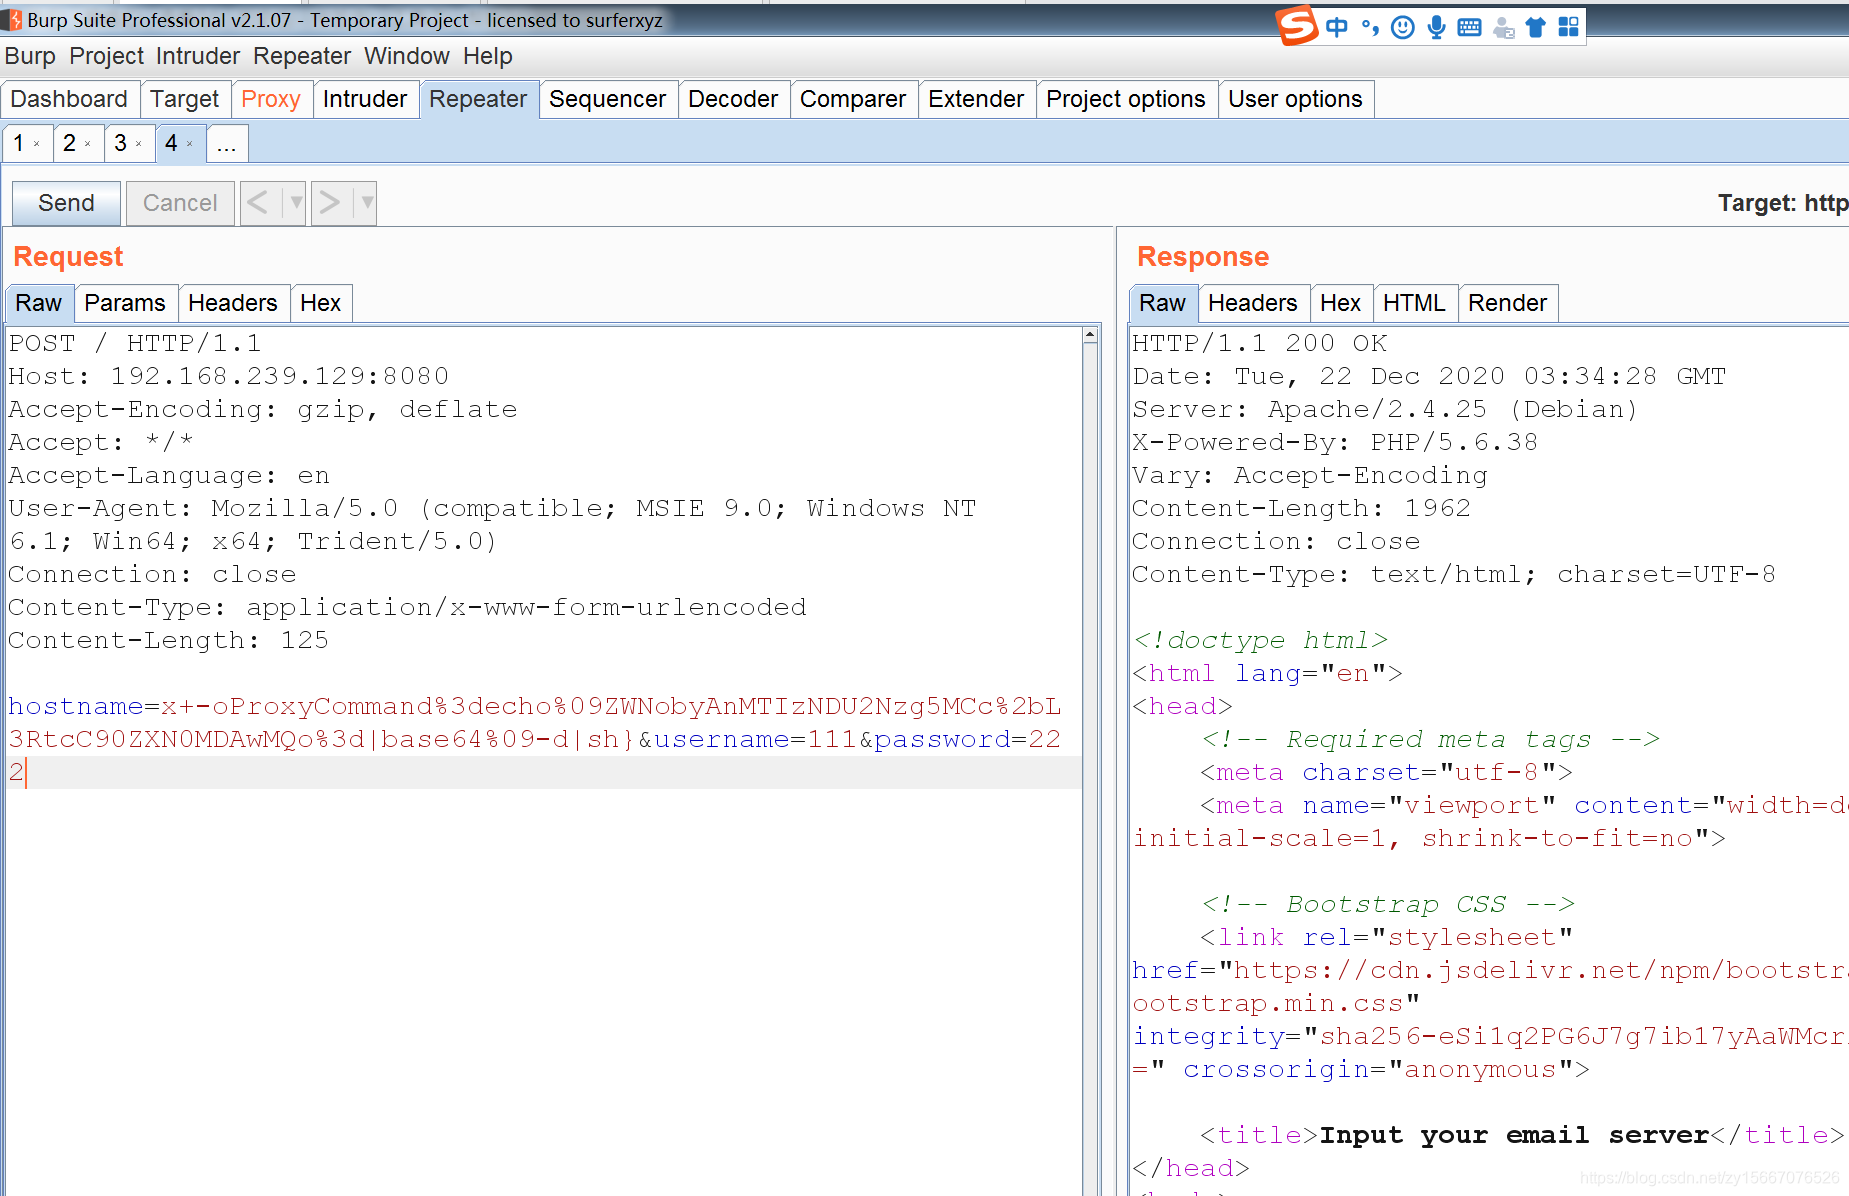This screenshot has height=1196, width=1849.
Task: Open the Sogou toolbox grid icon
Action: point(1570,26)
